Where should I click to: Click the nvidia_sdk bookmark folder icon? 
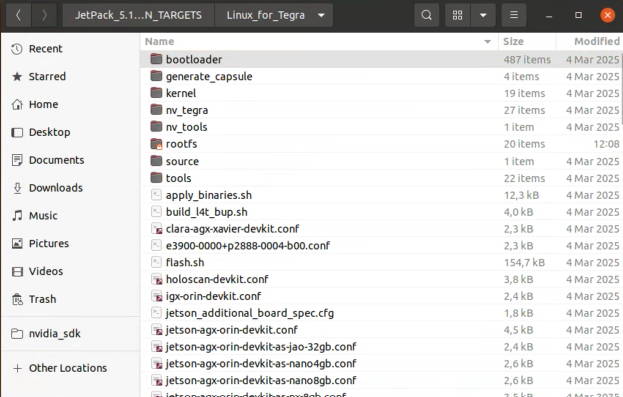17,333
